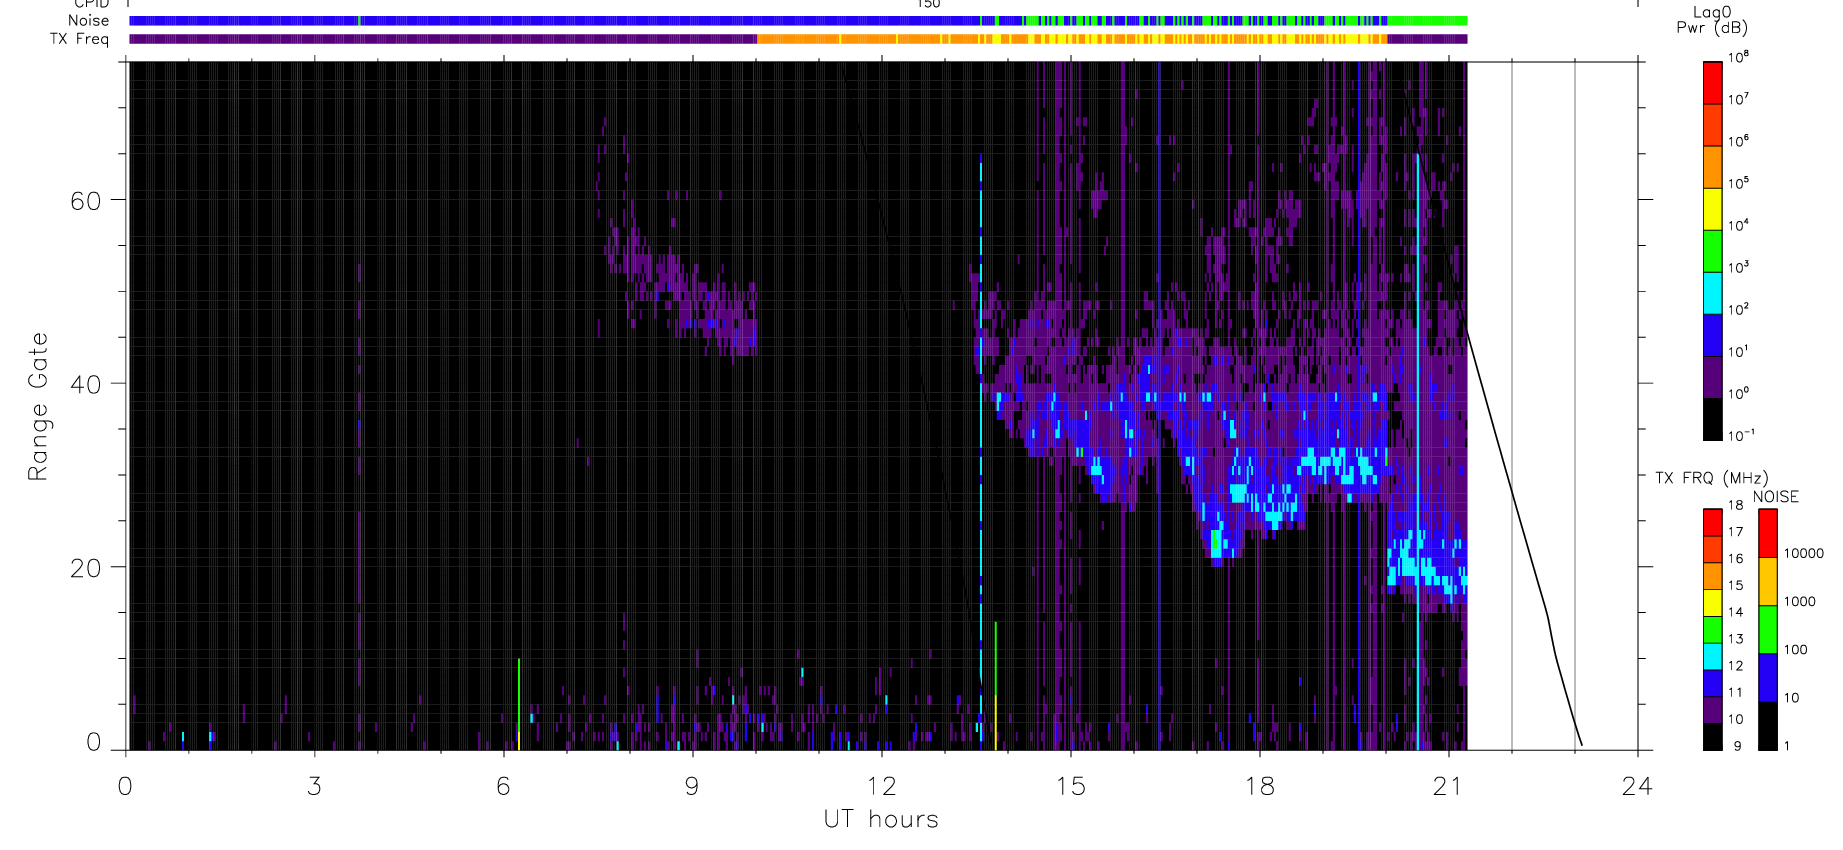Select the 20 tick label on the Range Gate axis
The image size is (1843, 850).
(x=86, y=568)
